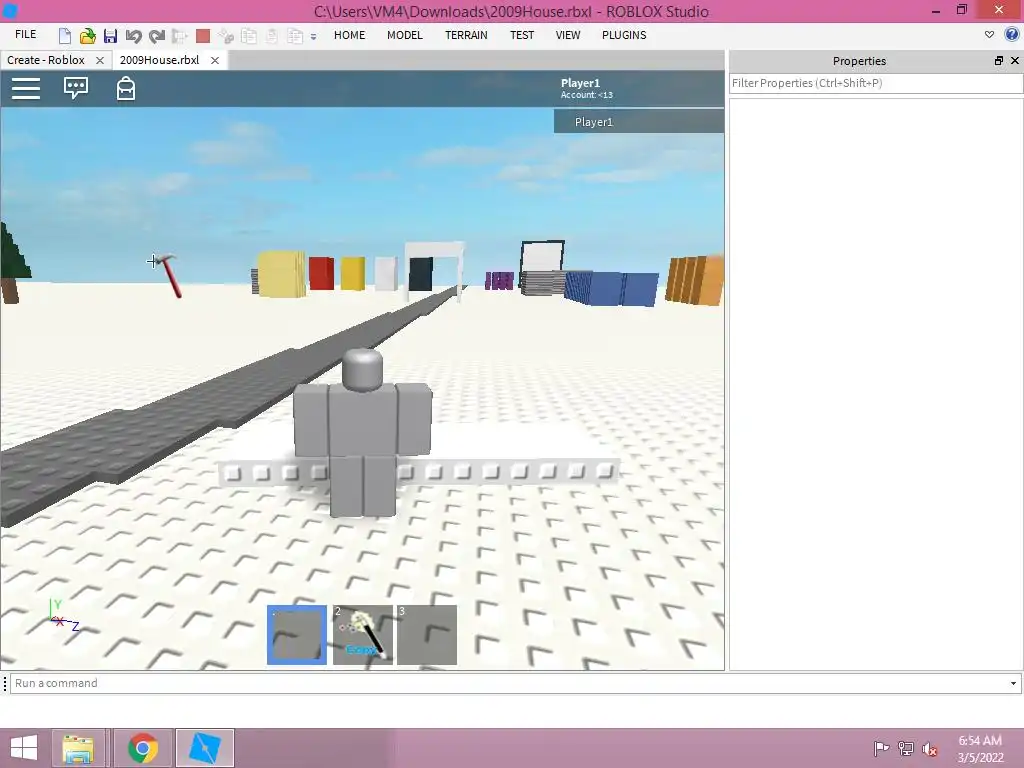Open the TEST ribbon tab
Viewport: 1024px width, 768px height.
(522, 35)
